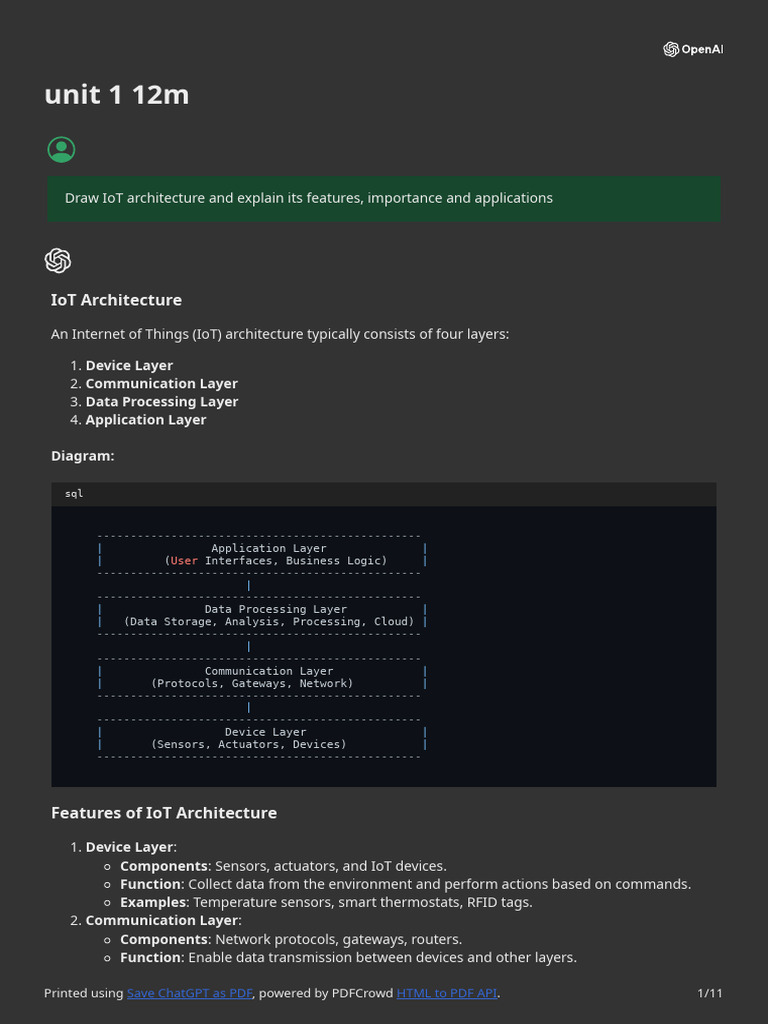Click the "(Sensors, Actuators, Devices)" diagram text

click(x=249, y=744)
